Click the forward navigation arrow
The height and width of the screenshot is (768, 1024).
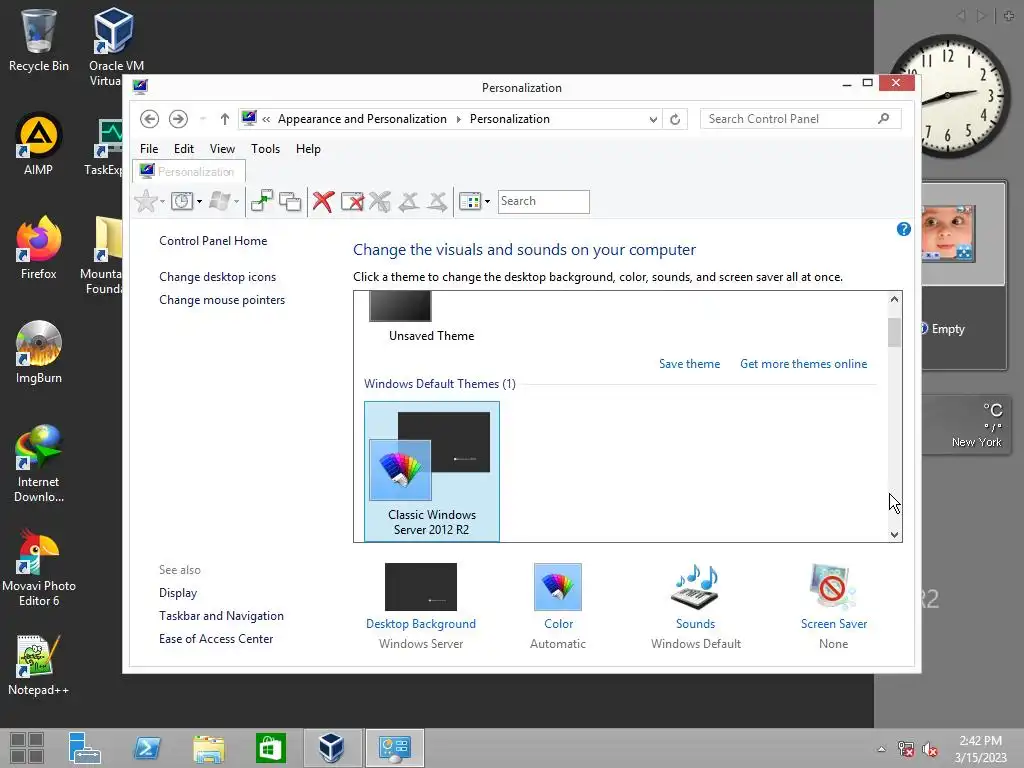coord(178,119)
